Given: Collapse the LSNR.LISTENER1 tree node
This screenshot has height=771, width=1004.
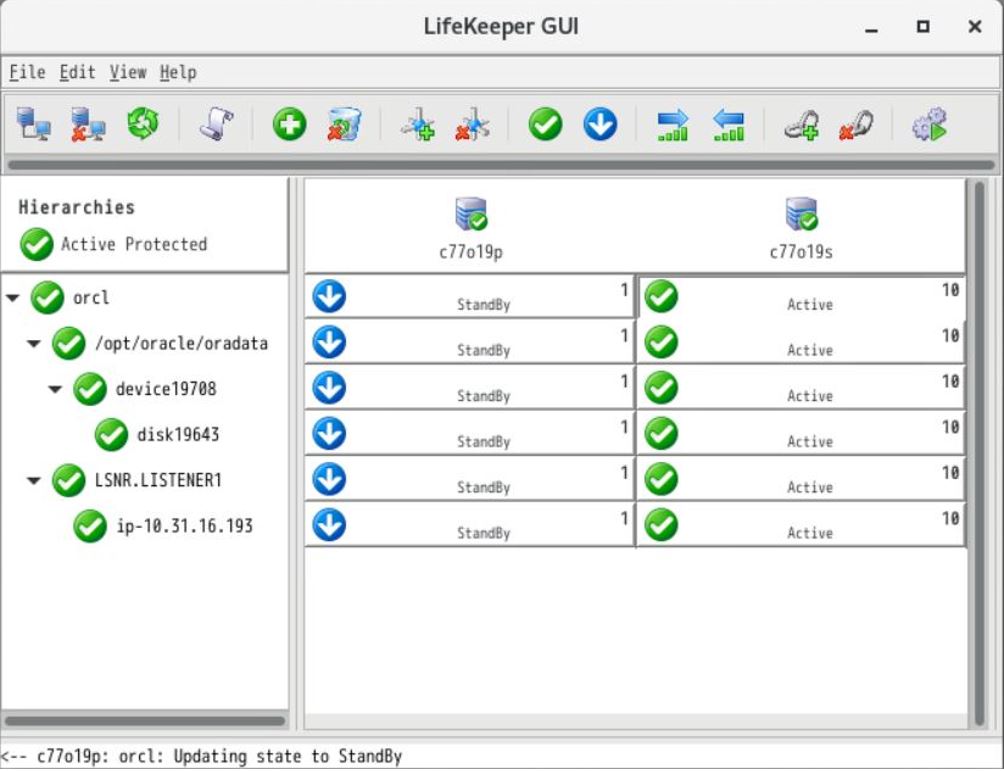Looking at the screenshot, I should 34,481.
